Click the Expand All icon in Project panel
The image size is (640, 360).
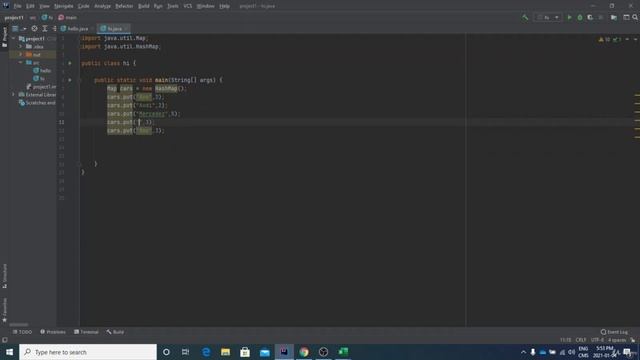coord(45,29)
